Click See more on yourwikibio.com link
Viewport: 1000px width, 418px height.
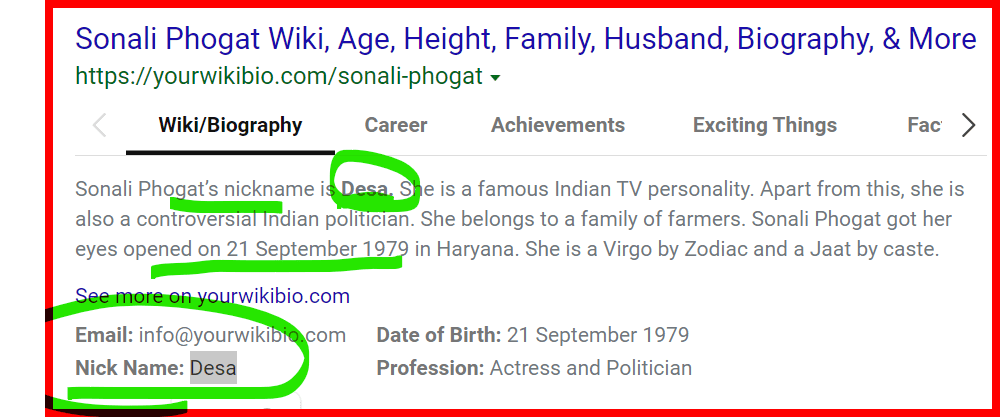[212, 296]
